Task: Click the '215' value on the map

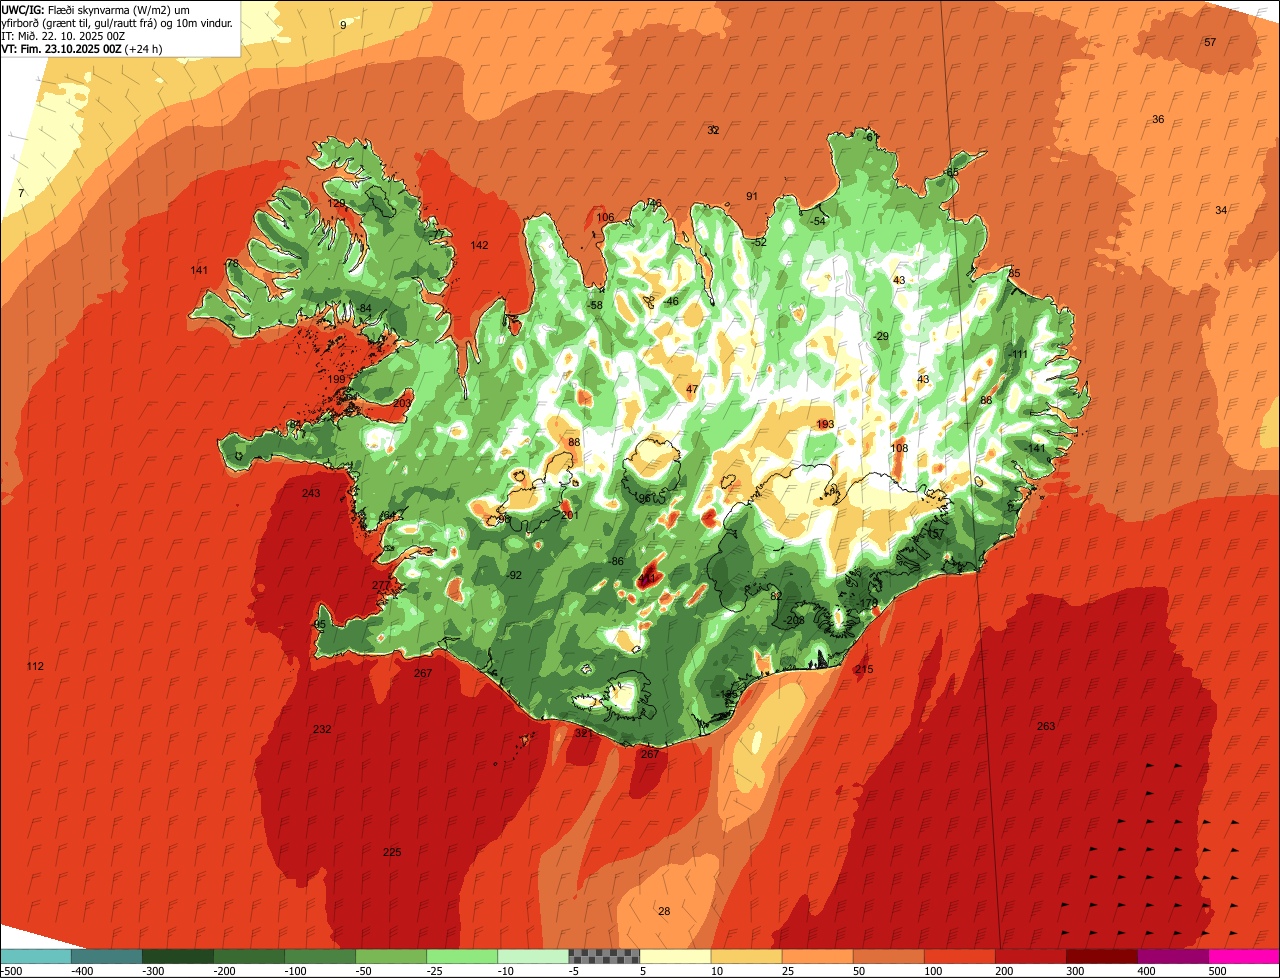Action: pos(864,669)
